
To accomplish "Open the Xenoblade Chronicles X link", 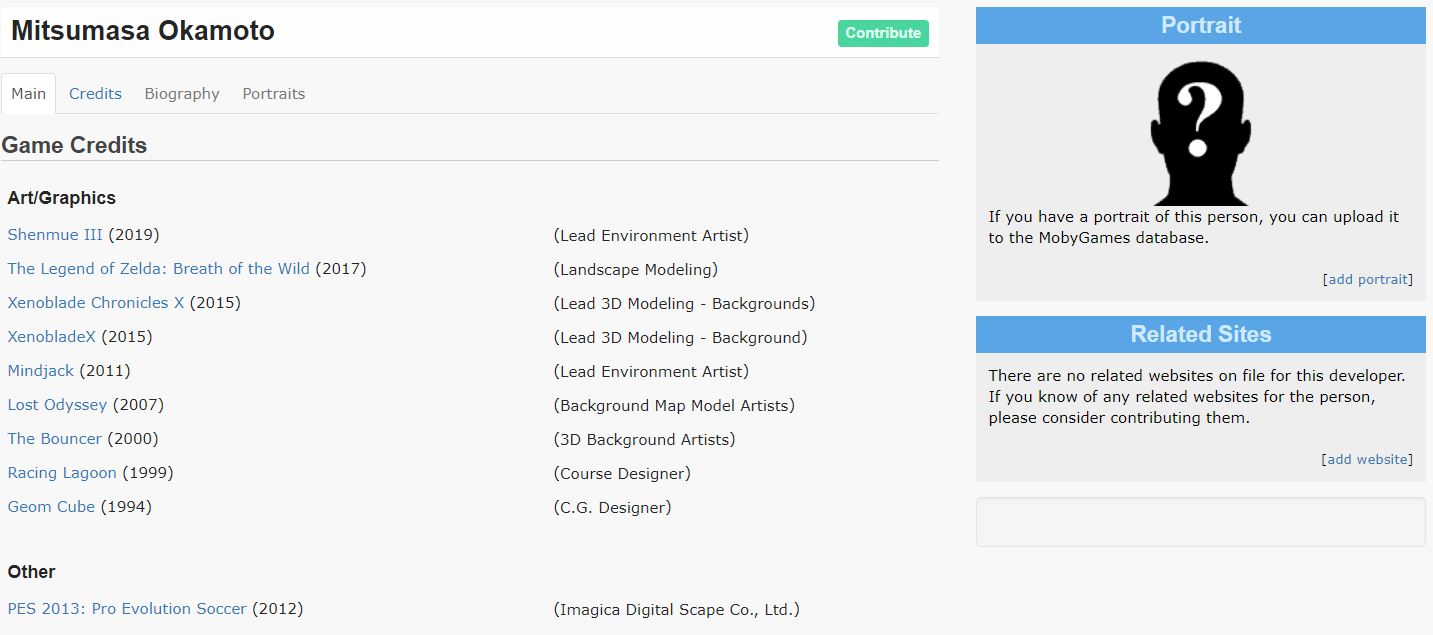I will pyautogui.click(x=96, y=303).
